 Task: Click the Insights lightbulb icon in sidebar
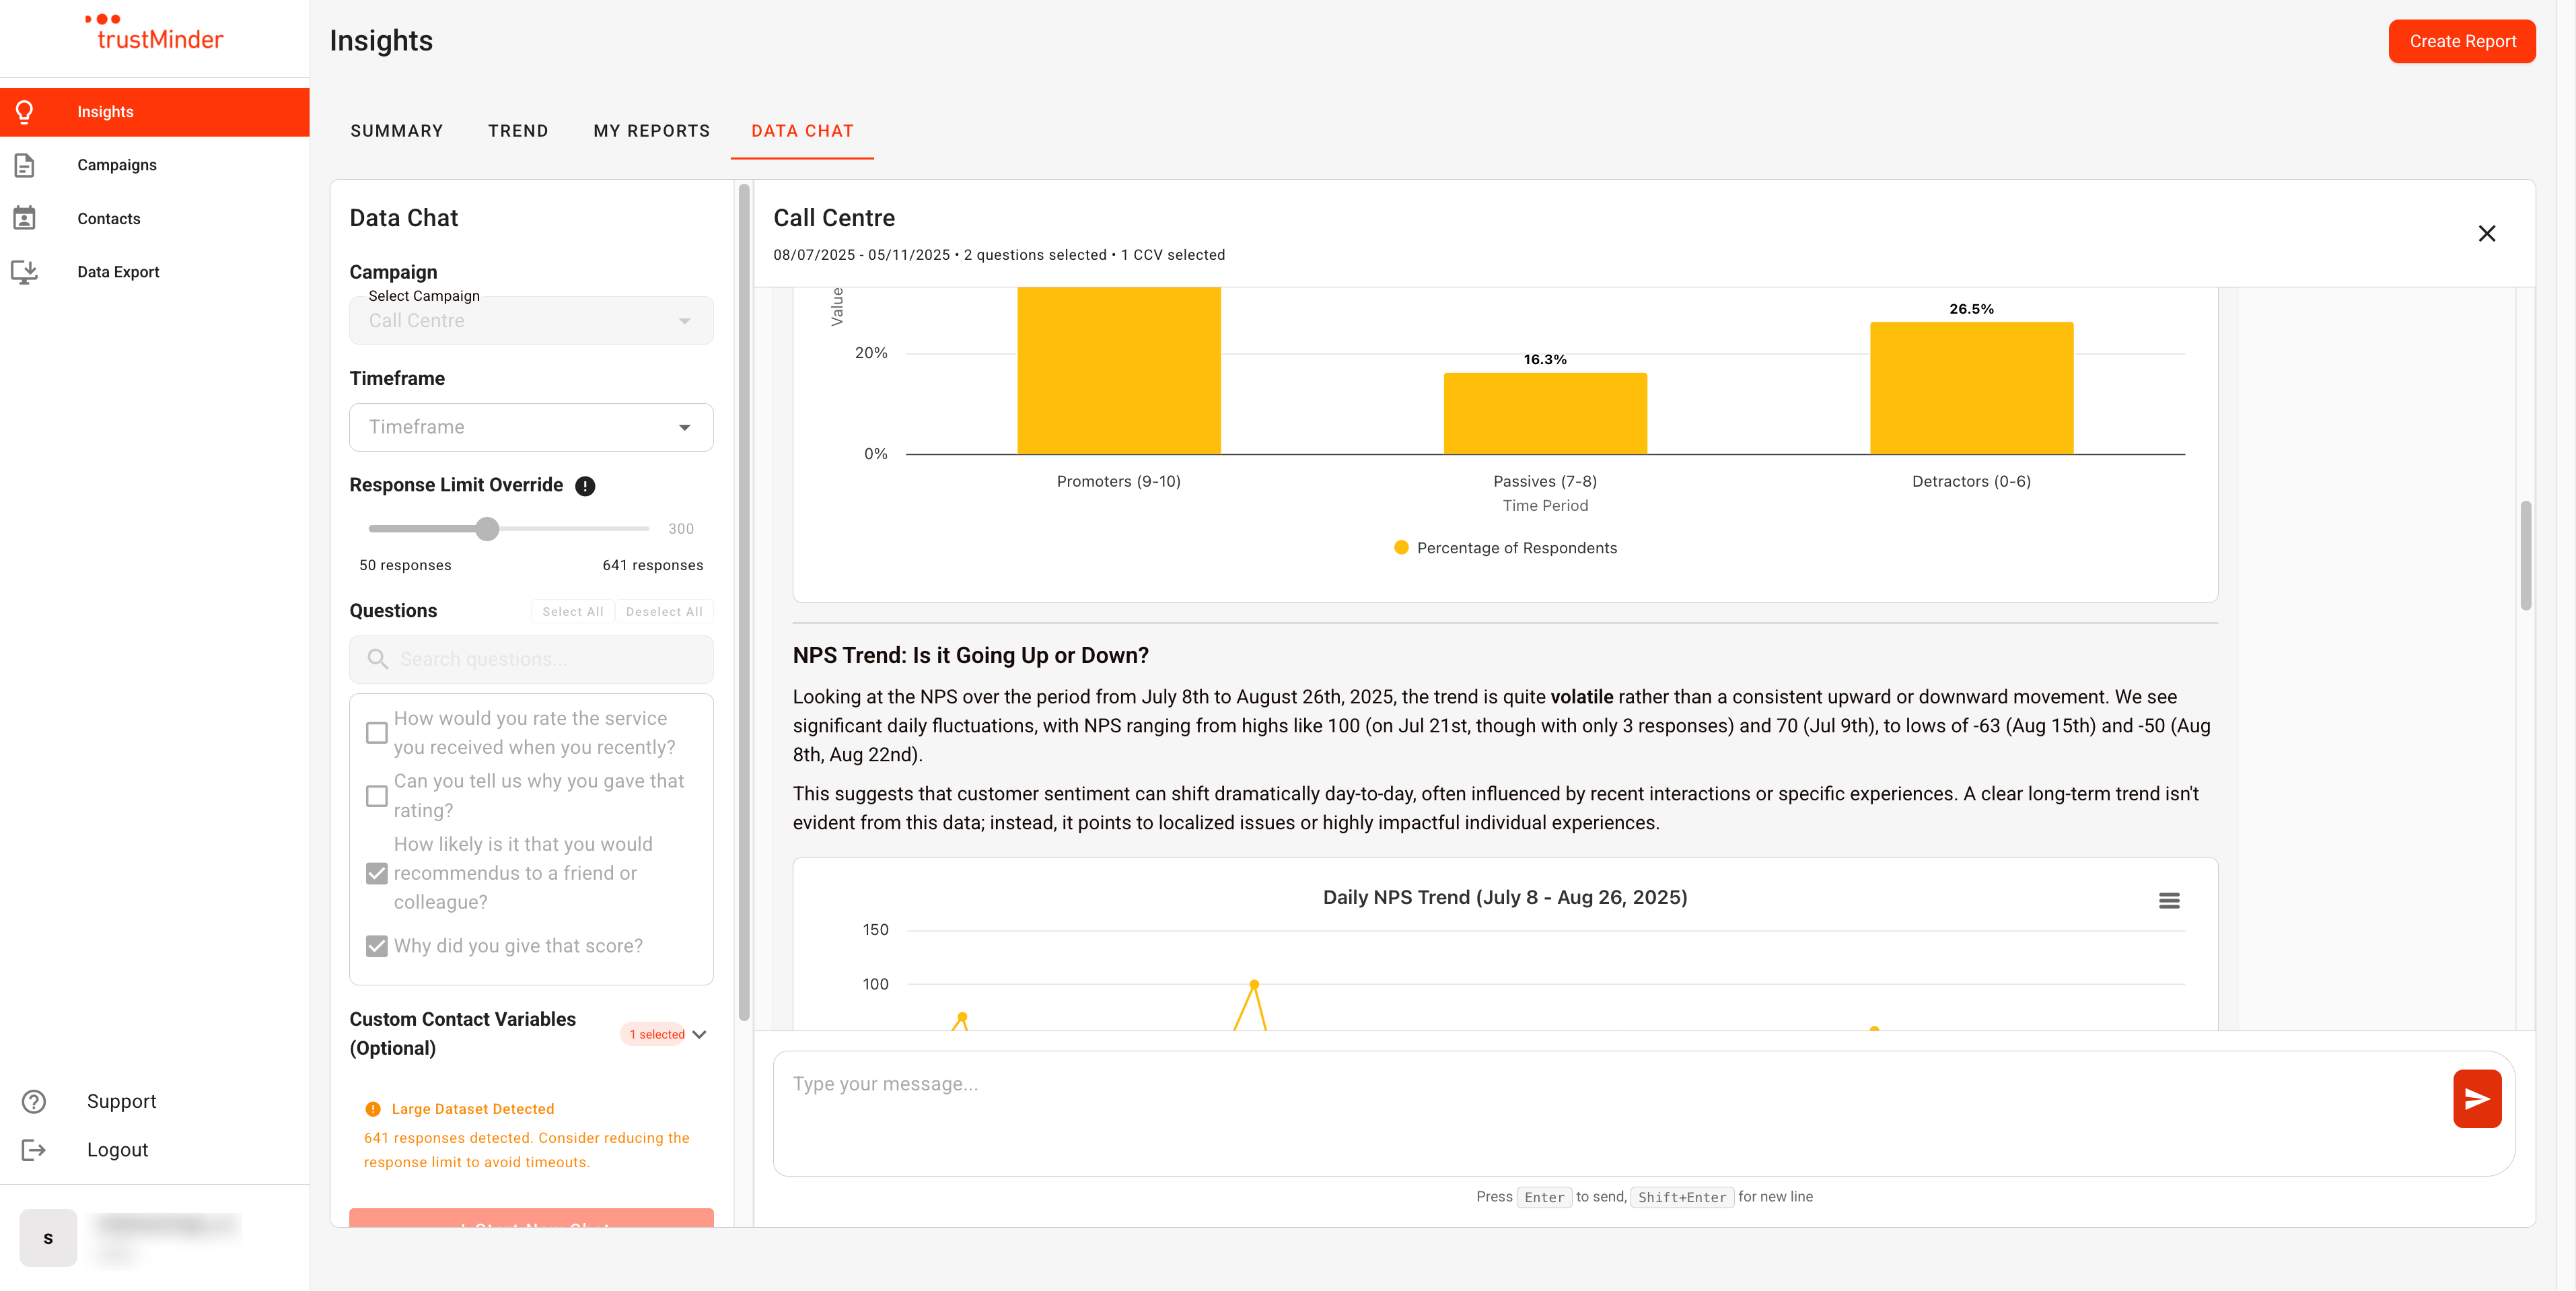click(25, 112)
